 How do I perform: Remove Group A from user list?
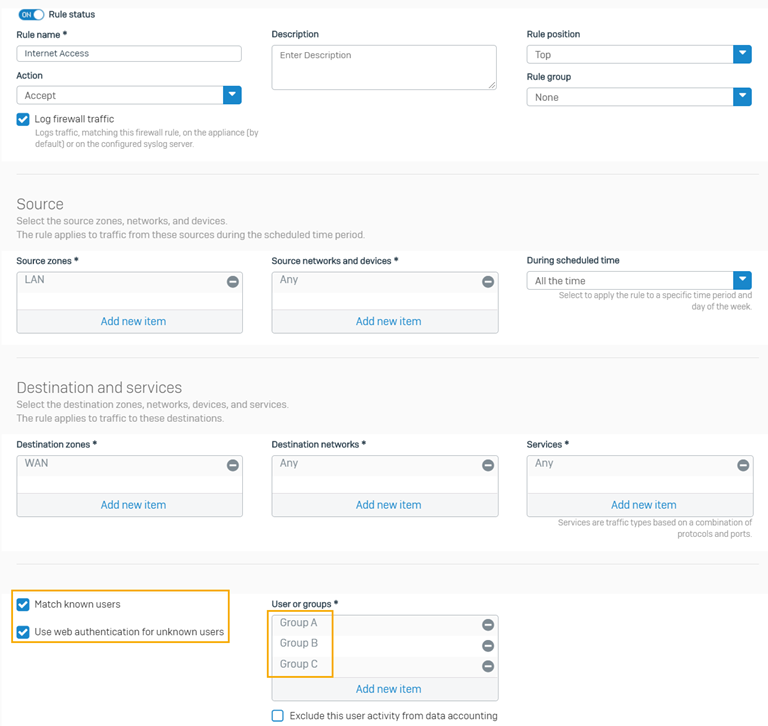click(x=488, y=625)
